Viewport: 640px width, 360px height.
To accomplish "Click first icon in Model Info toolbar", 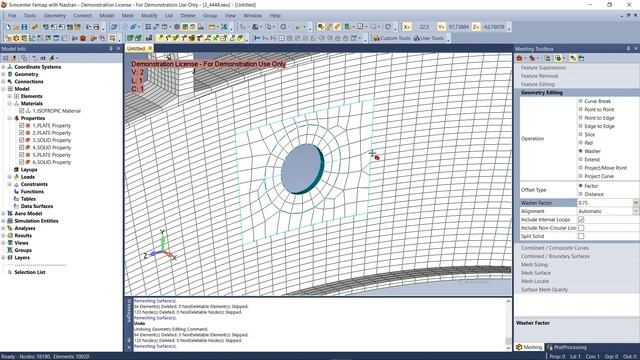I will pos(6,58).
